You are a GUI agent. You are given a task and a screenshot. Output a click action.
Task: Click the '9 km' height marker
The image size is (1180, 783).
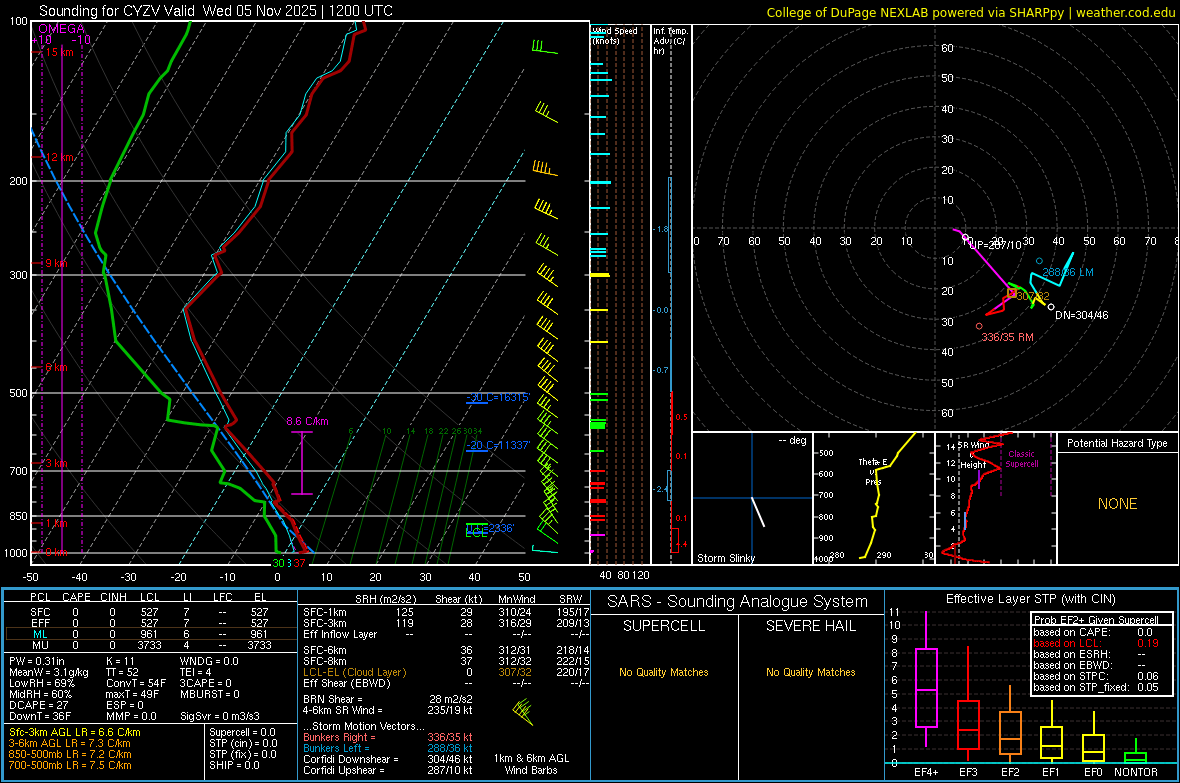[x=56, y=264]
